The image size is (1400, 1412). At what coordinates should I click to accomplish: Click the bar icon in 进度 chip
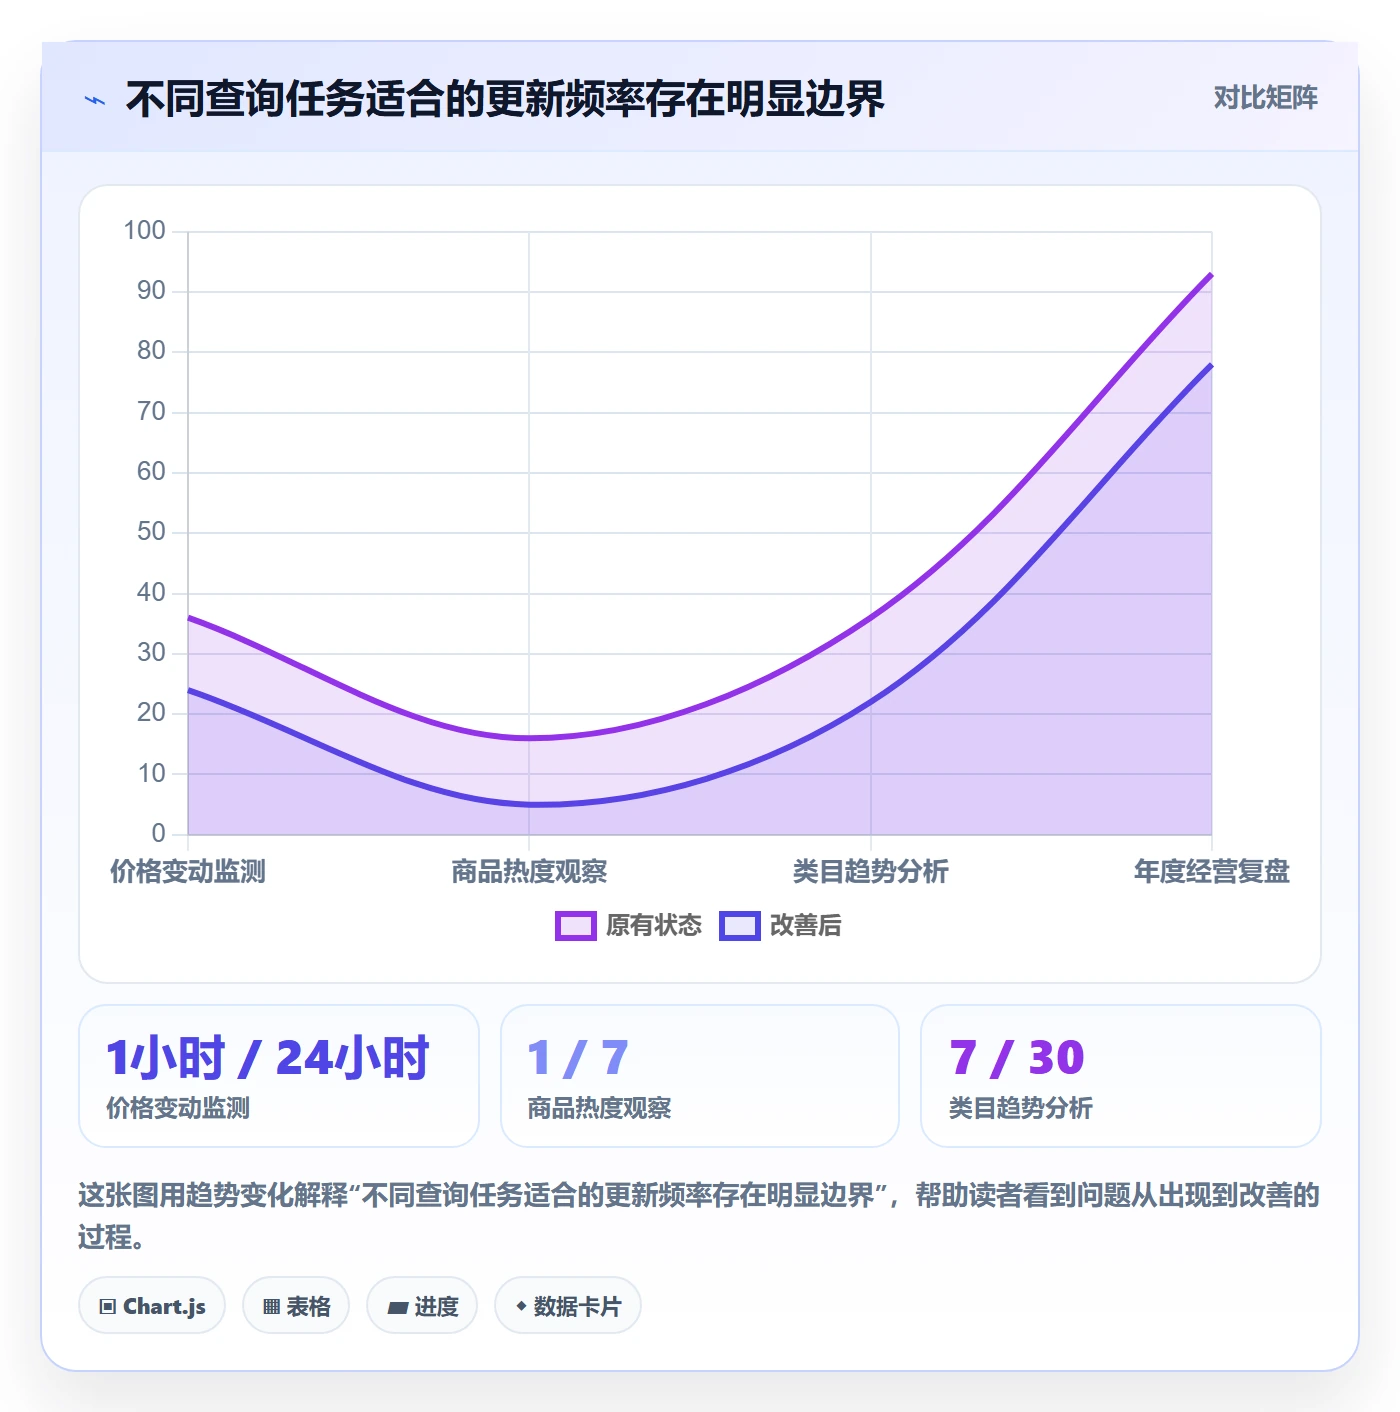click(x=398, y=1307)
